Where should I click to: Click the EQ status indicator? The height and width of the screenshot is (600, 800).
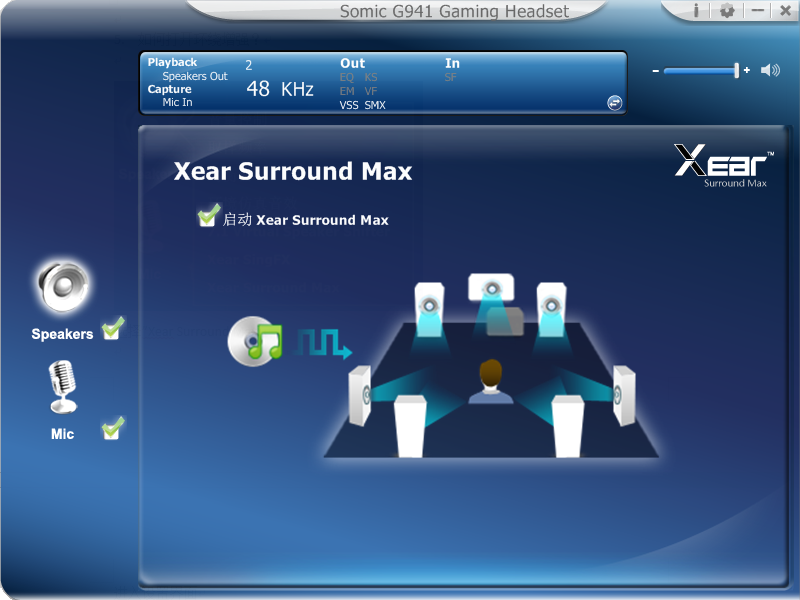click(x=346, y=78)
